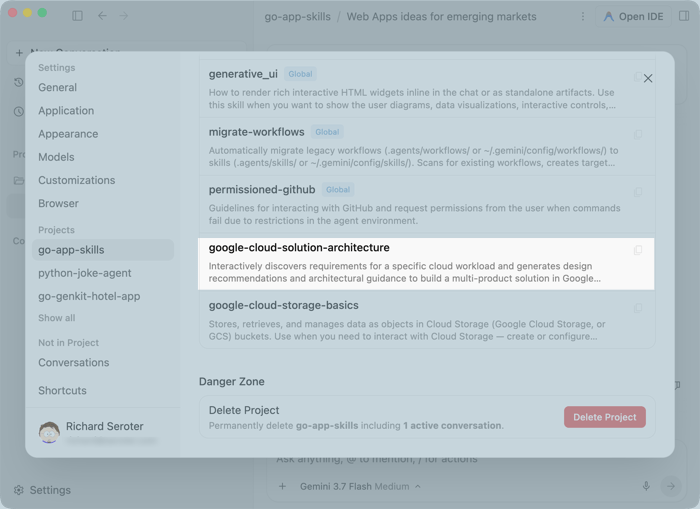
Task: Click the history clock-arrow sidebar icon
Action: [x=18, y=82]
